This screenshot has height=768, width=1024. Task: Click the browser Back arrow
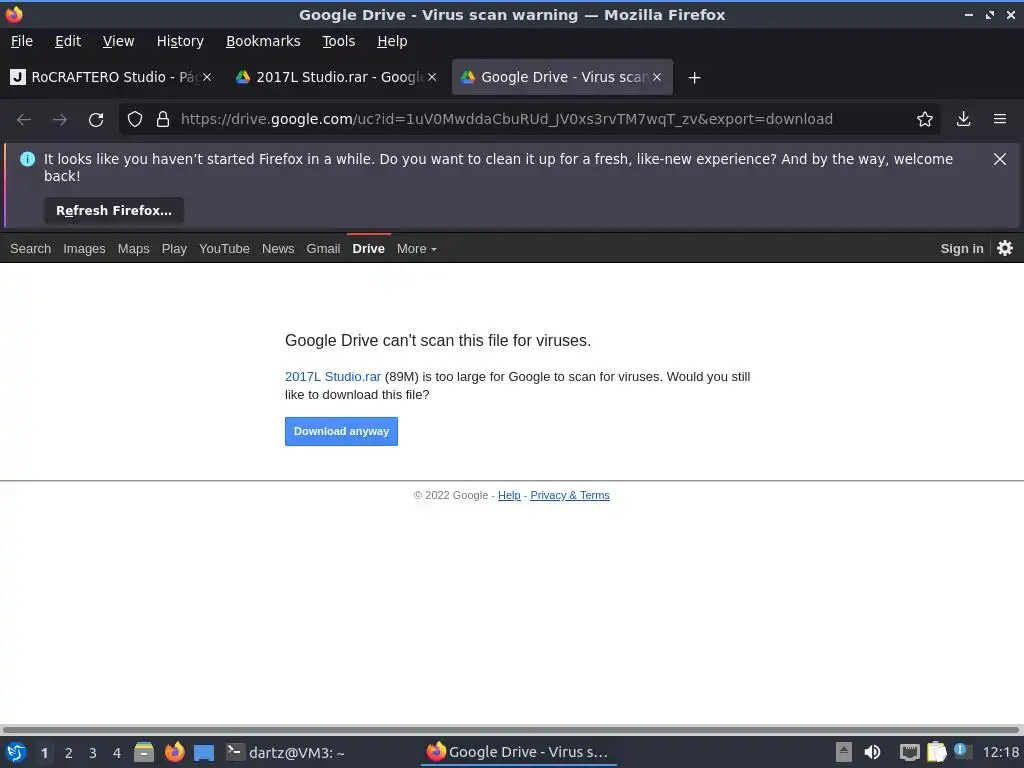(24, 120)
